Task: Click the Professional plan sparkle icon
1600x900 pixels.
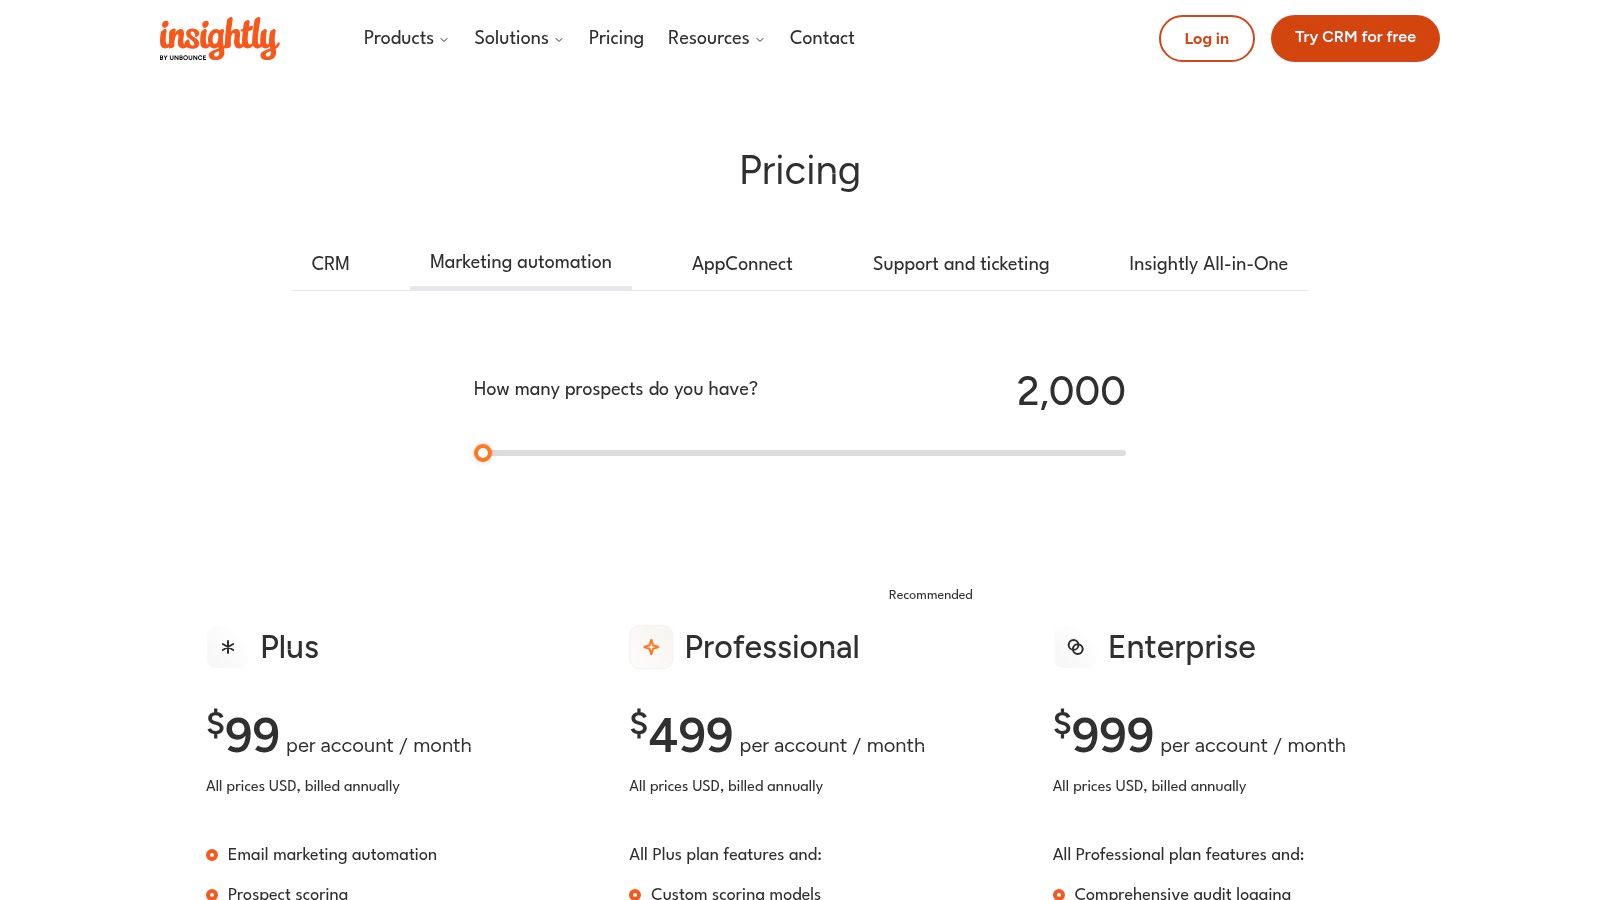Action: [x=651, y=647]
